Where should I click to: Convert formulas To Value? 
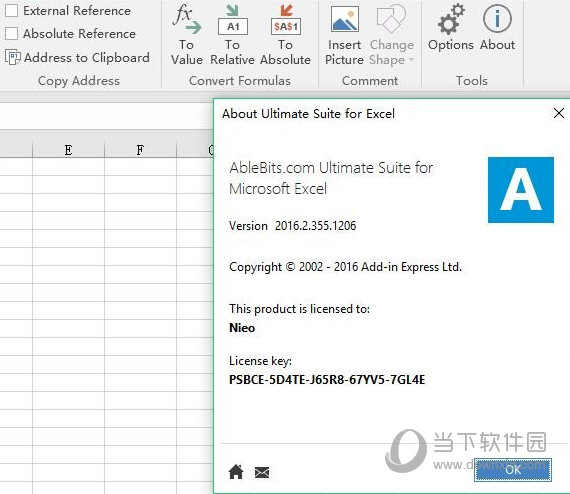tap(186, 35)
